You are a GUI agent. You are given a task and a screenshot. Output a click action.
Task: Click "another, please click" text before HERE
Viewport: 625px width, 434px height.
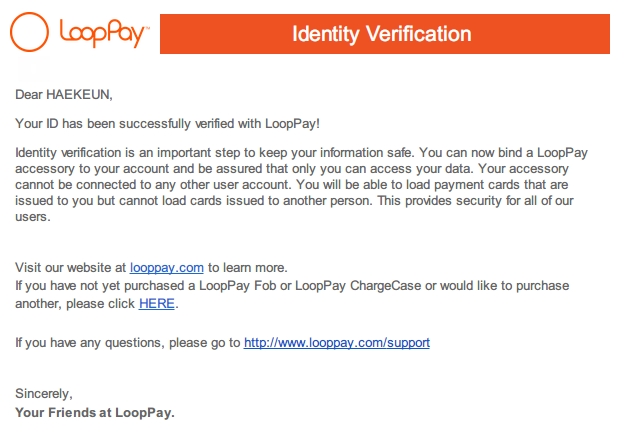coord(75,304)
